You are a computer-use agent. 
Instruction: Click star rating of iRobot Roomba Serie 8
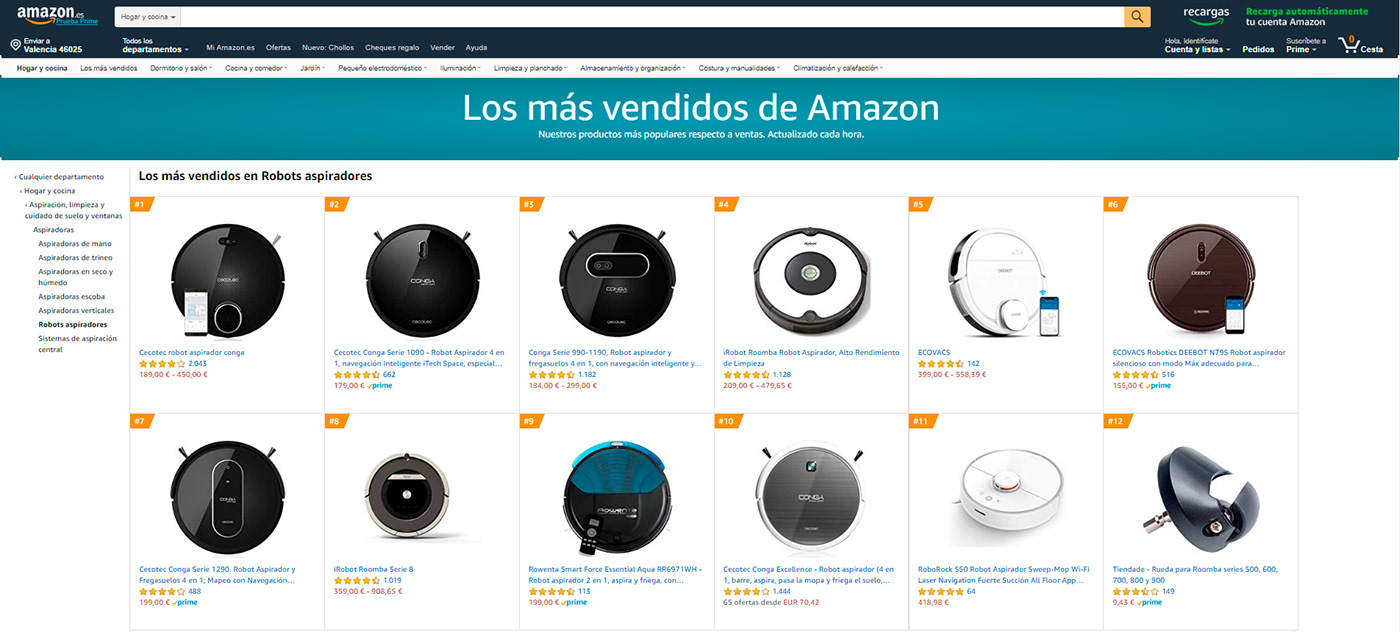pyautogui.click(x=356, y=580)
